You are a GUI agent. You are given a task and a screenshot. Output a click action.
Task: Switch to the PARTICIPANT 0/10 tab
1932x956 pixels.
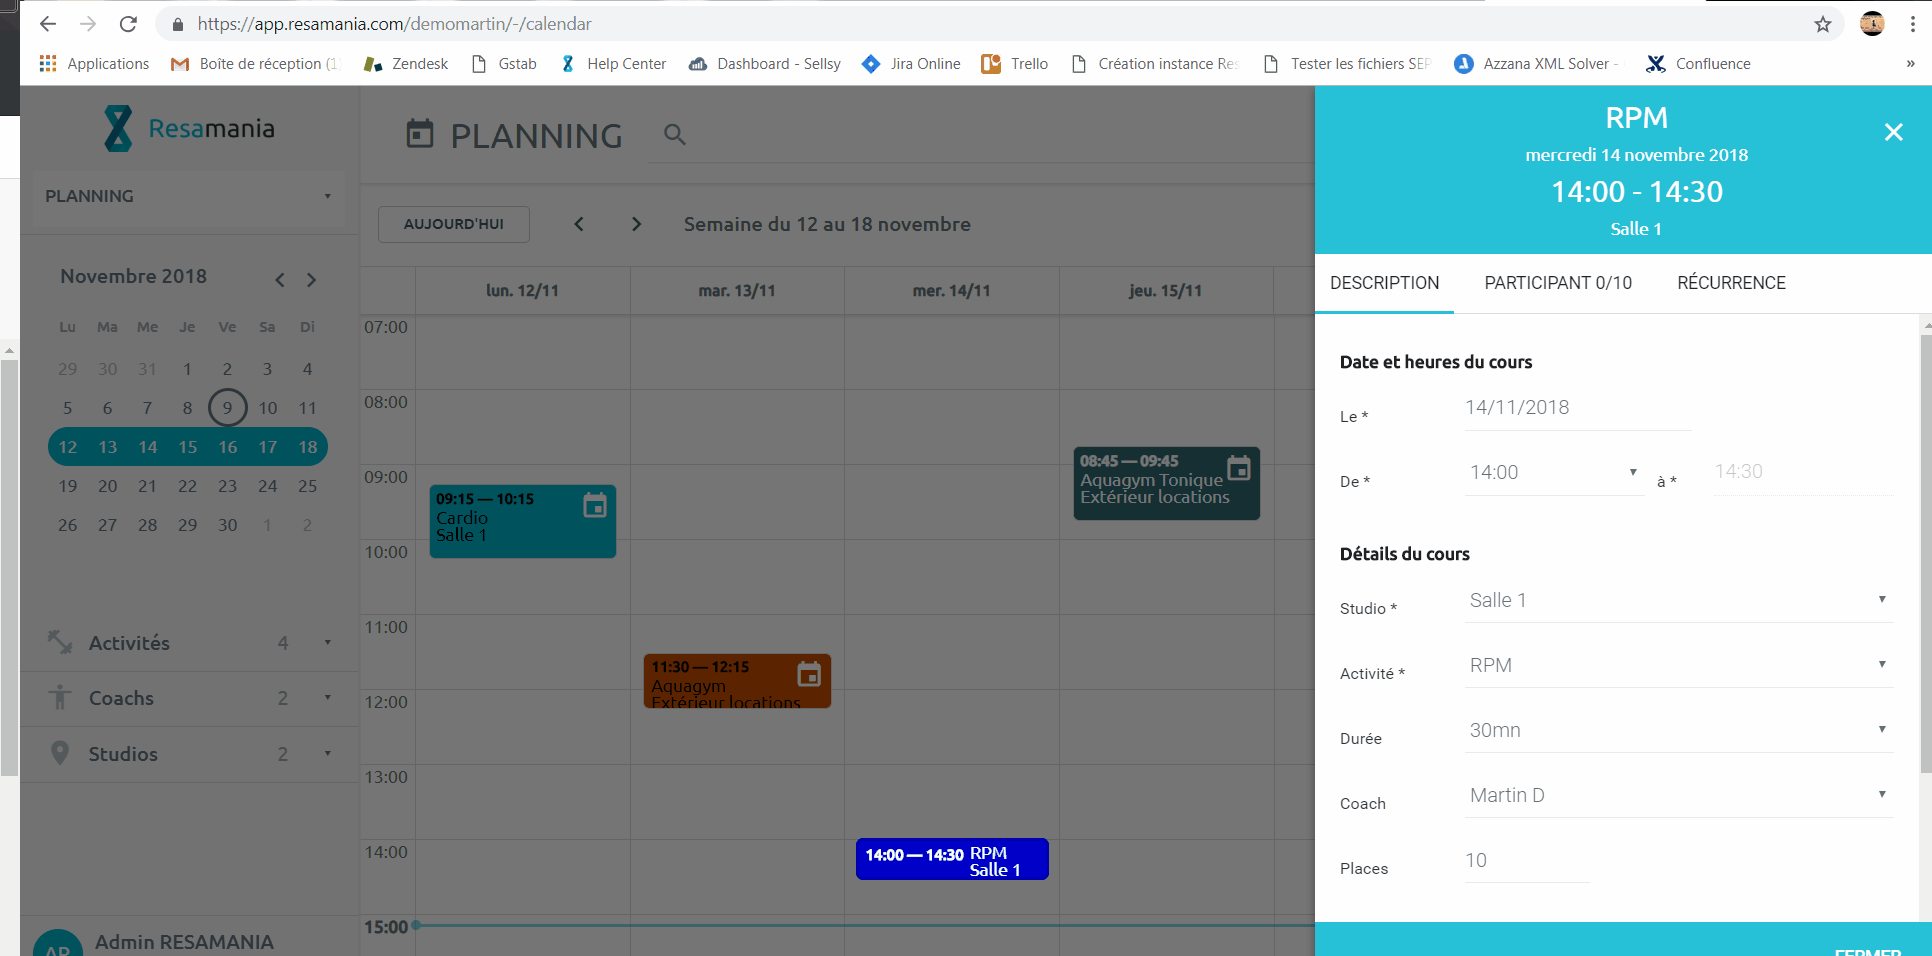1557,283
